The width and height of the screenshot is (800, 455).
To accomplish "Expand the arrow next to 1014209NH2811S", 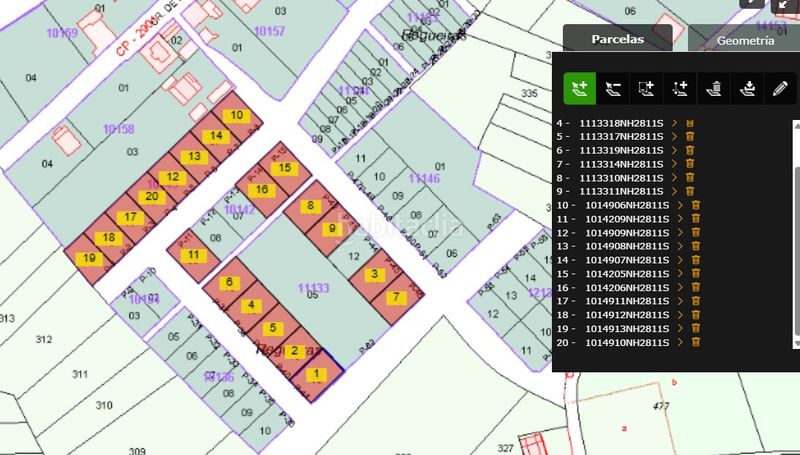I will pyautogui.click(x=680, y=219).
